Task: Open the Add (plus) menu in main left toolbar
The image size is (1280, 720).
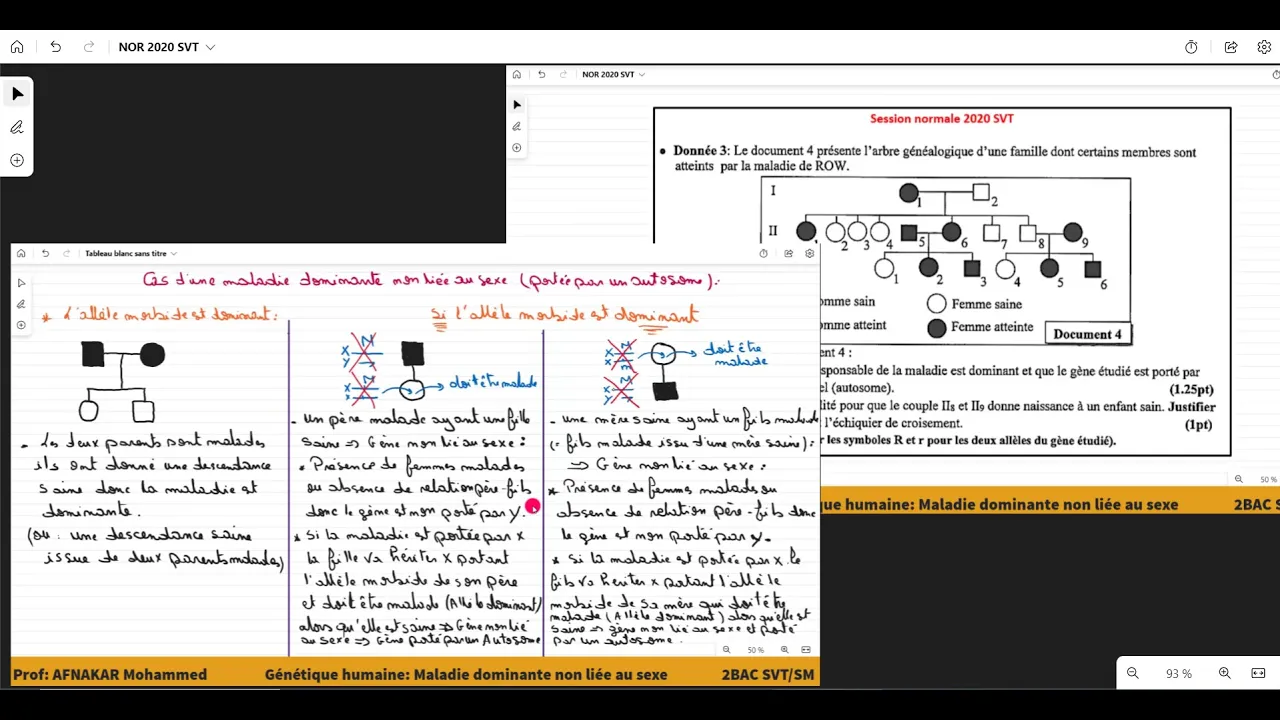Action: pyautogui.click(x=17, y=160)
